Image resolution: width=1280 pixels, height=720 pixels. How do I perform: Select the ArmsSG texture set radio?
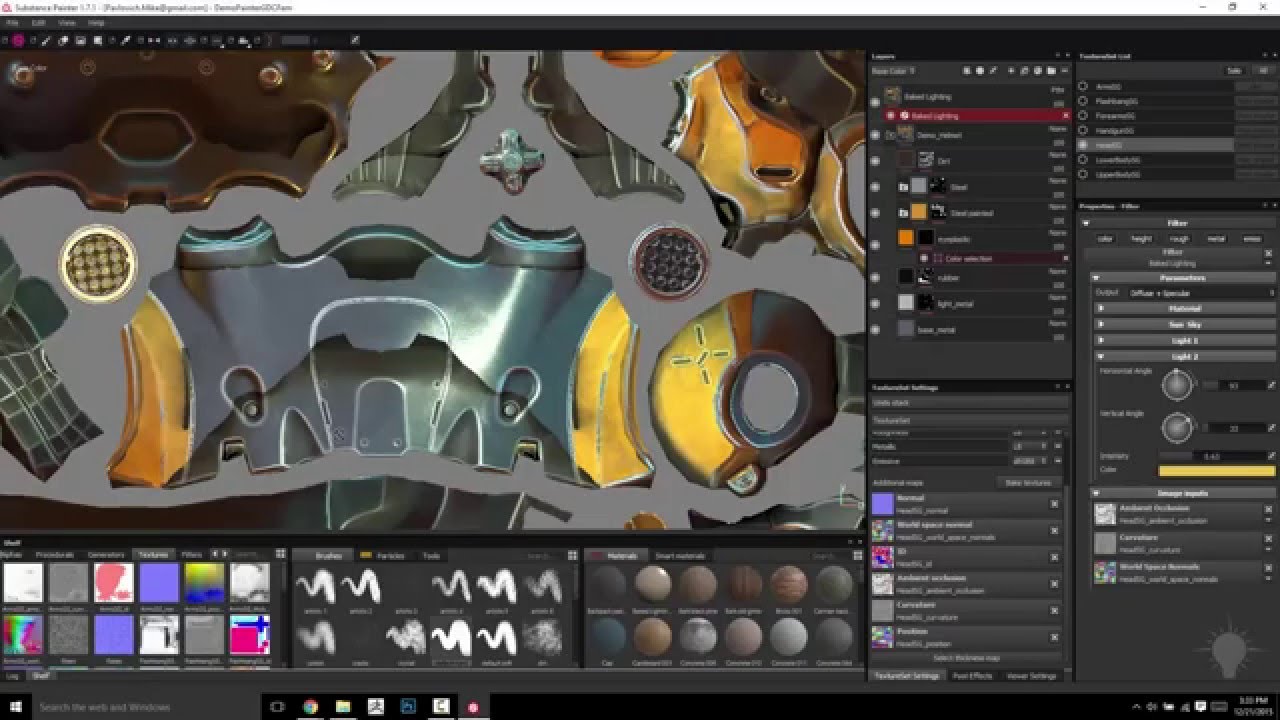pos(1083,87)
